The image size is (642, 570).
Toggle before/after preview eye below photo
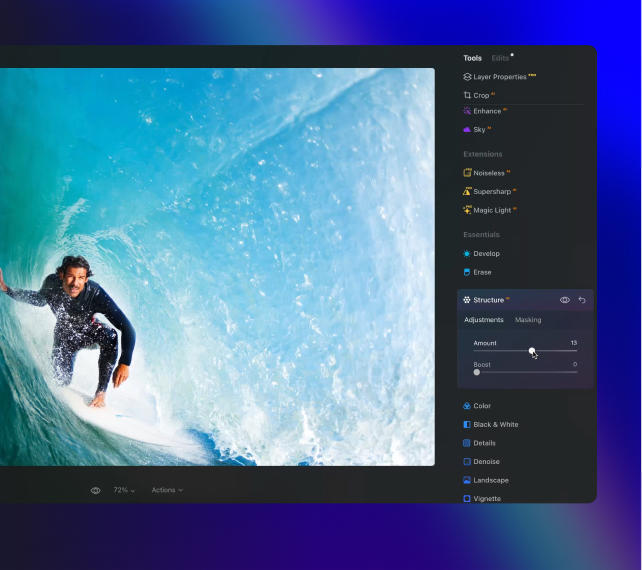pos(95,491)
